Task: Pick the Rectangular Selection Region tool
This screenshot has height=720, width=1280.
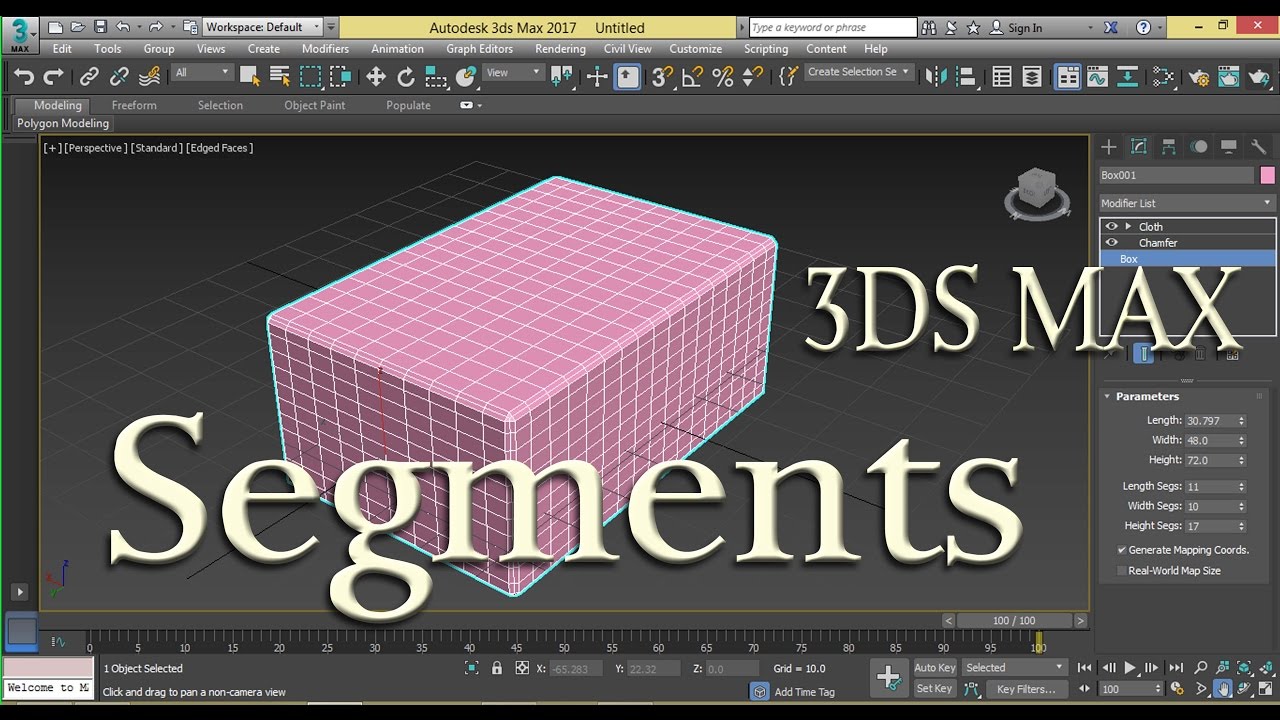Action: [x=311, y=76]
